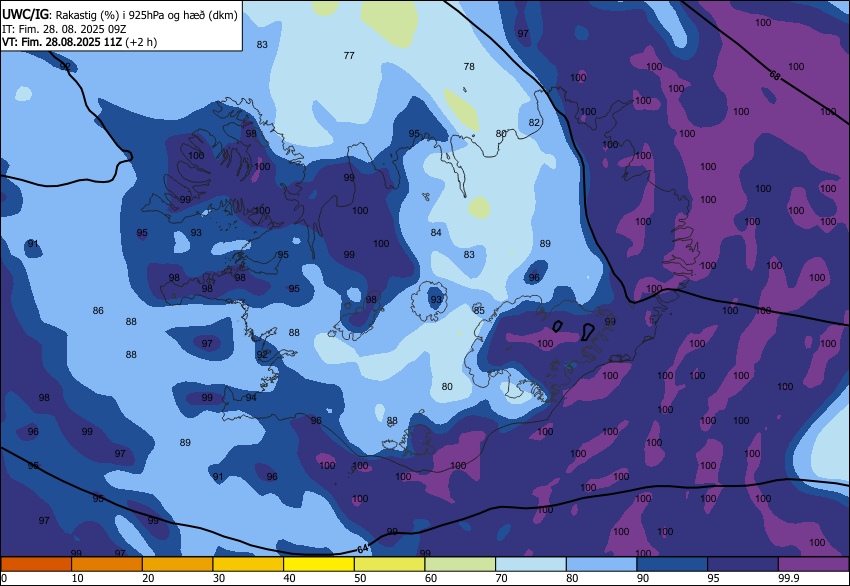Click the '68' height contour label
This screenshot has width=850, height=586.
pyautogui.click(x=775, y=75)
